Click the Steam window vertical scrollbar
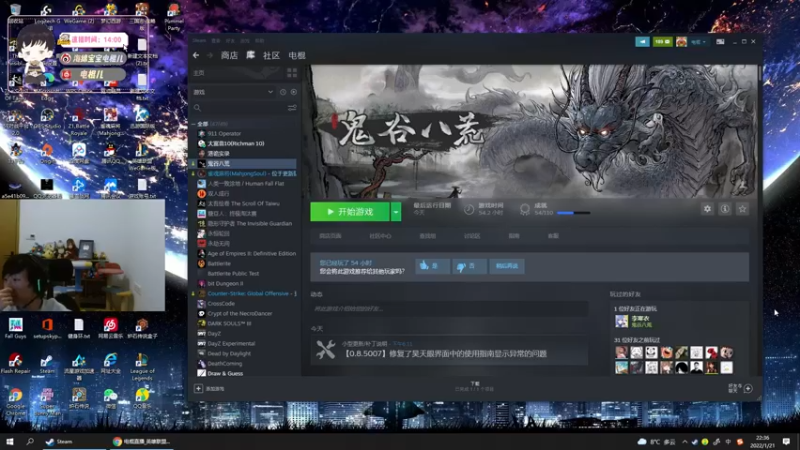This screenshot has height=450, width=800. tap(759, 71)
